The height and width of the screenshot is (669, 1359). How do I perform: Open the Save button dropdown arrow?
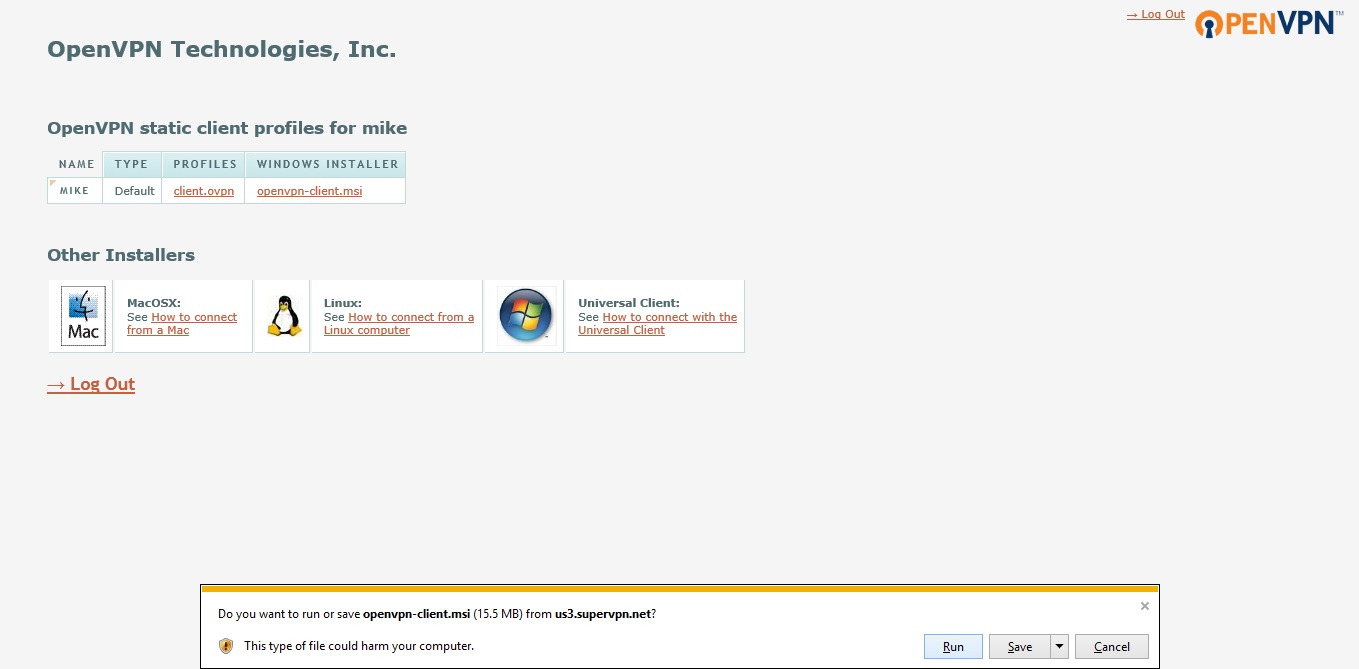click(x=1059, y=646)
